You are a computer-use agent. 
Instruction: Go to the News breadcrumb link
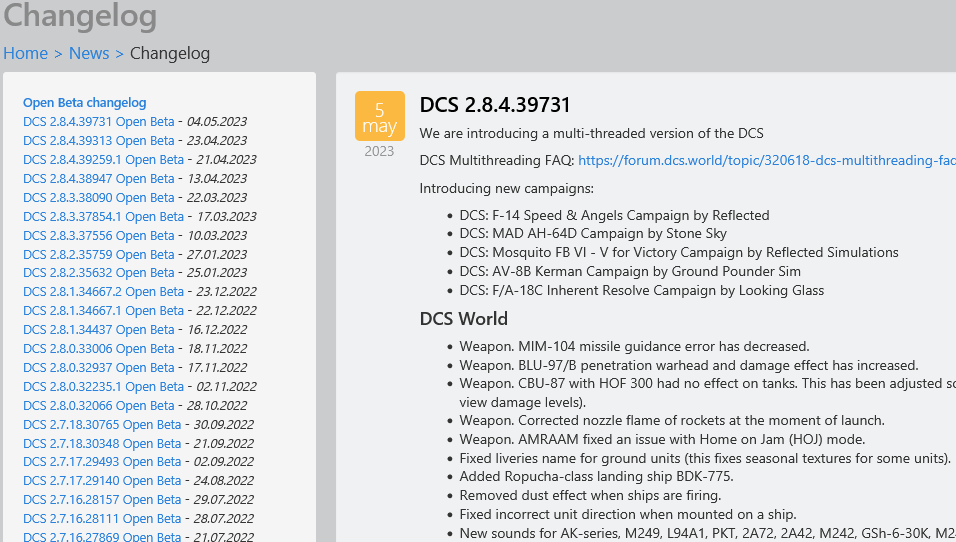click(x=89, y=54)
